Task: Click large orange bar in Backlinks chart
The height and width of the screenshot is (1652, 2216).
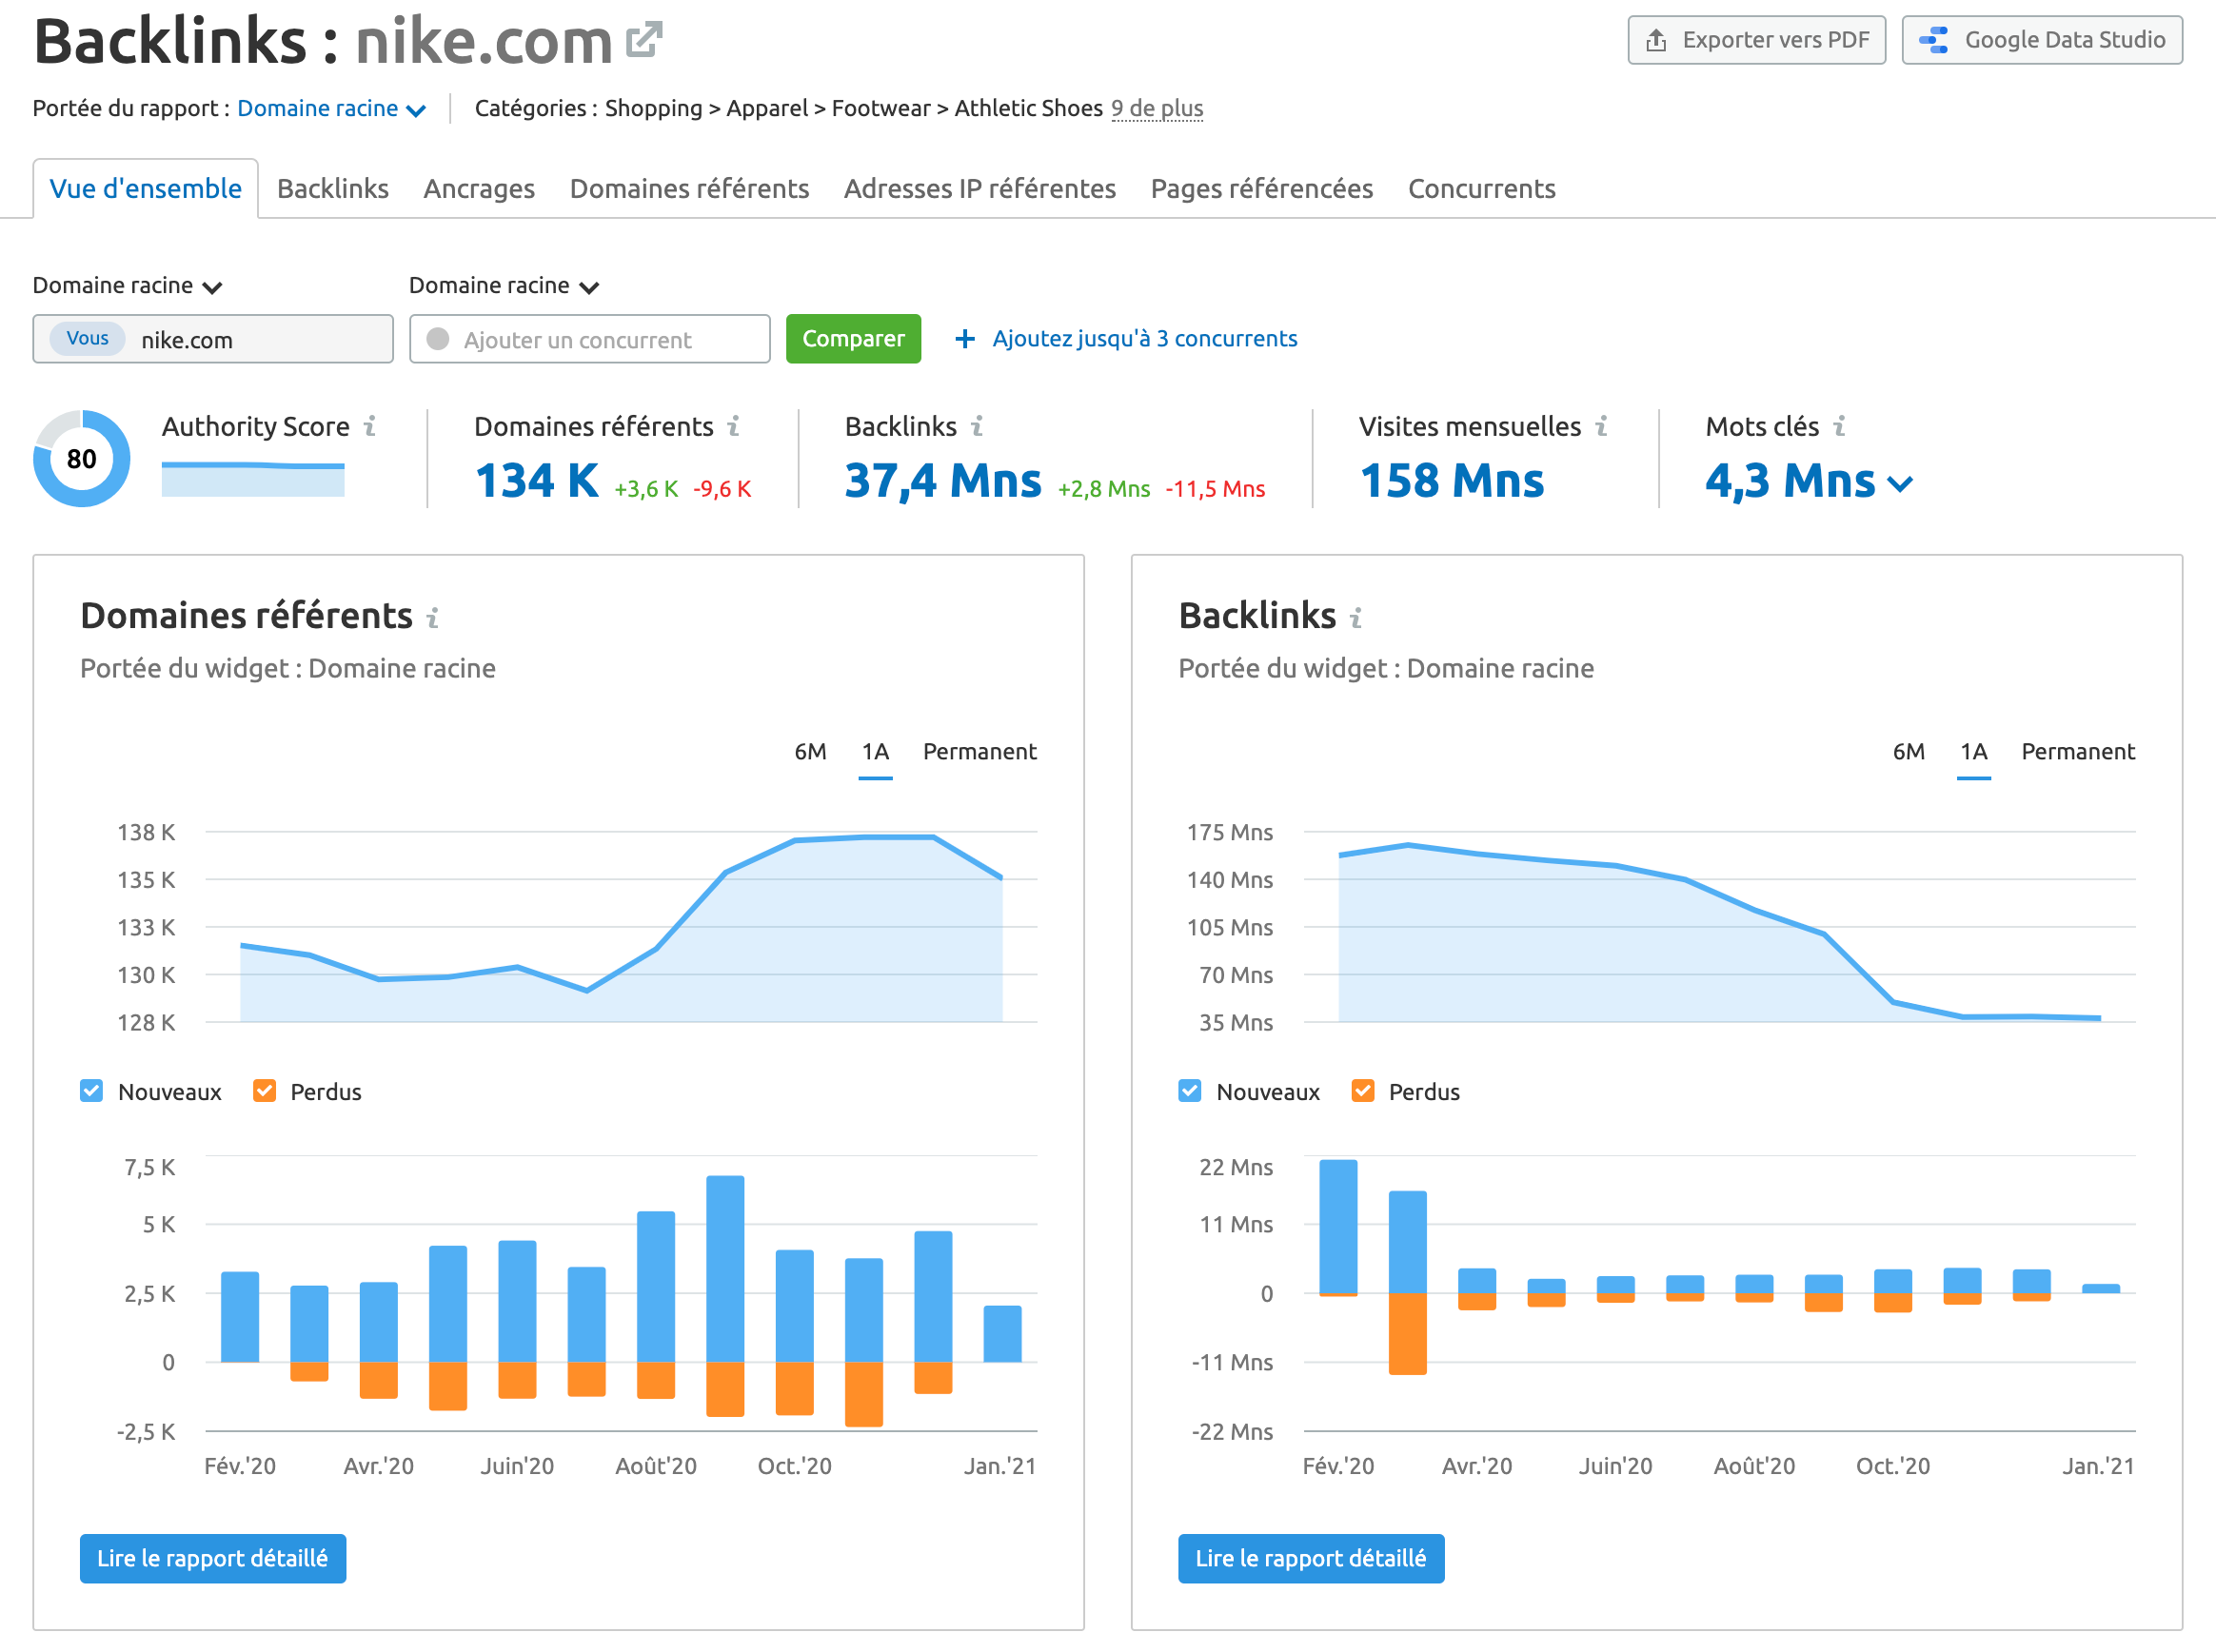Action: click(x=1407, y=1333)
